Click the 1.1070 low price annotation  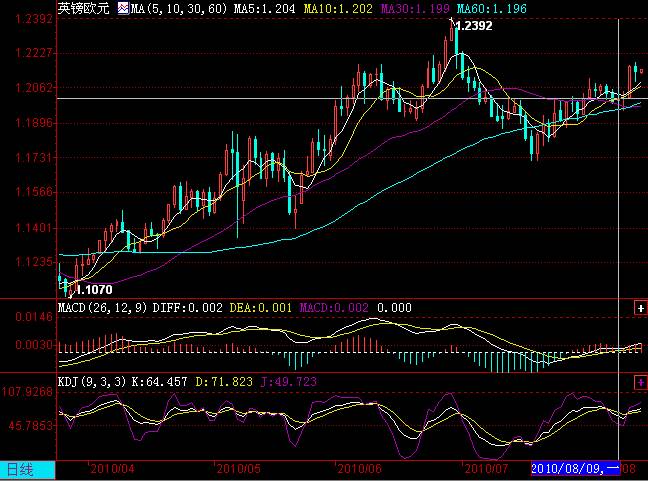pos(95,289)
